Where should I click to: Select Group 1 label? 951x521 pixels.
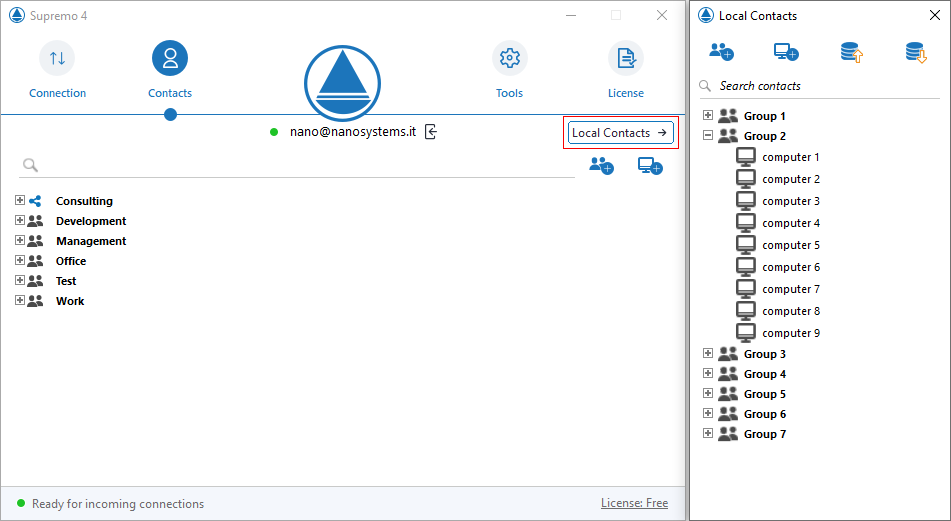coord(765,116)
